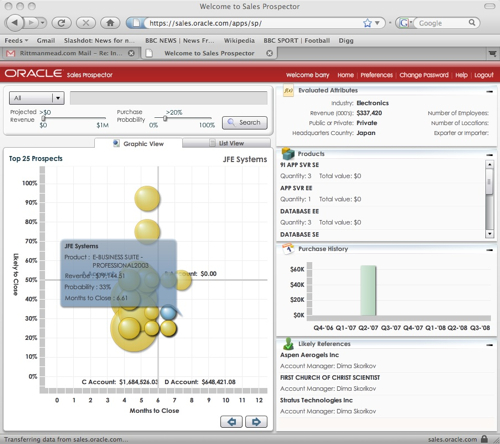Close the Welcome to Sales Prospector tab
Viewport: 500px width, 444px height.
[x=270, y=53]
